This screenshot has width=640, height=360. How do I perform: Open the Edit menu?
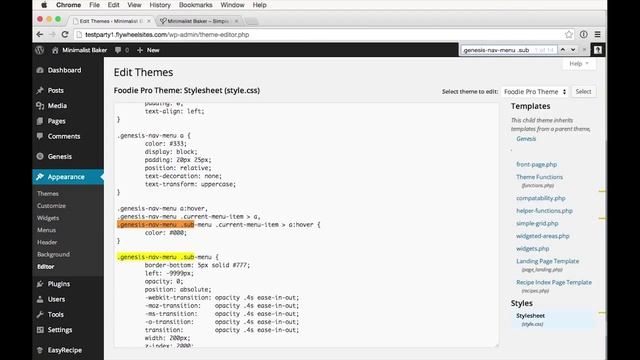point(113,5)
